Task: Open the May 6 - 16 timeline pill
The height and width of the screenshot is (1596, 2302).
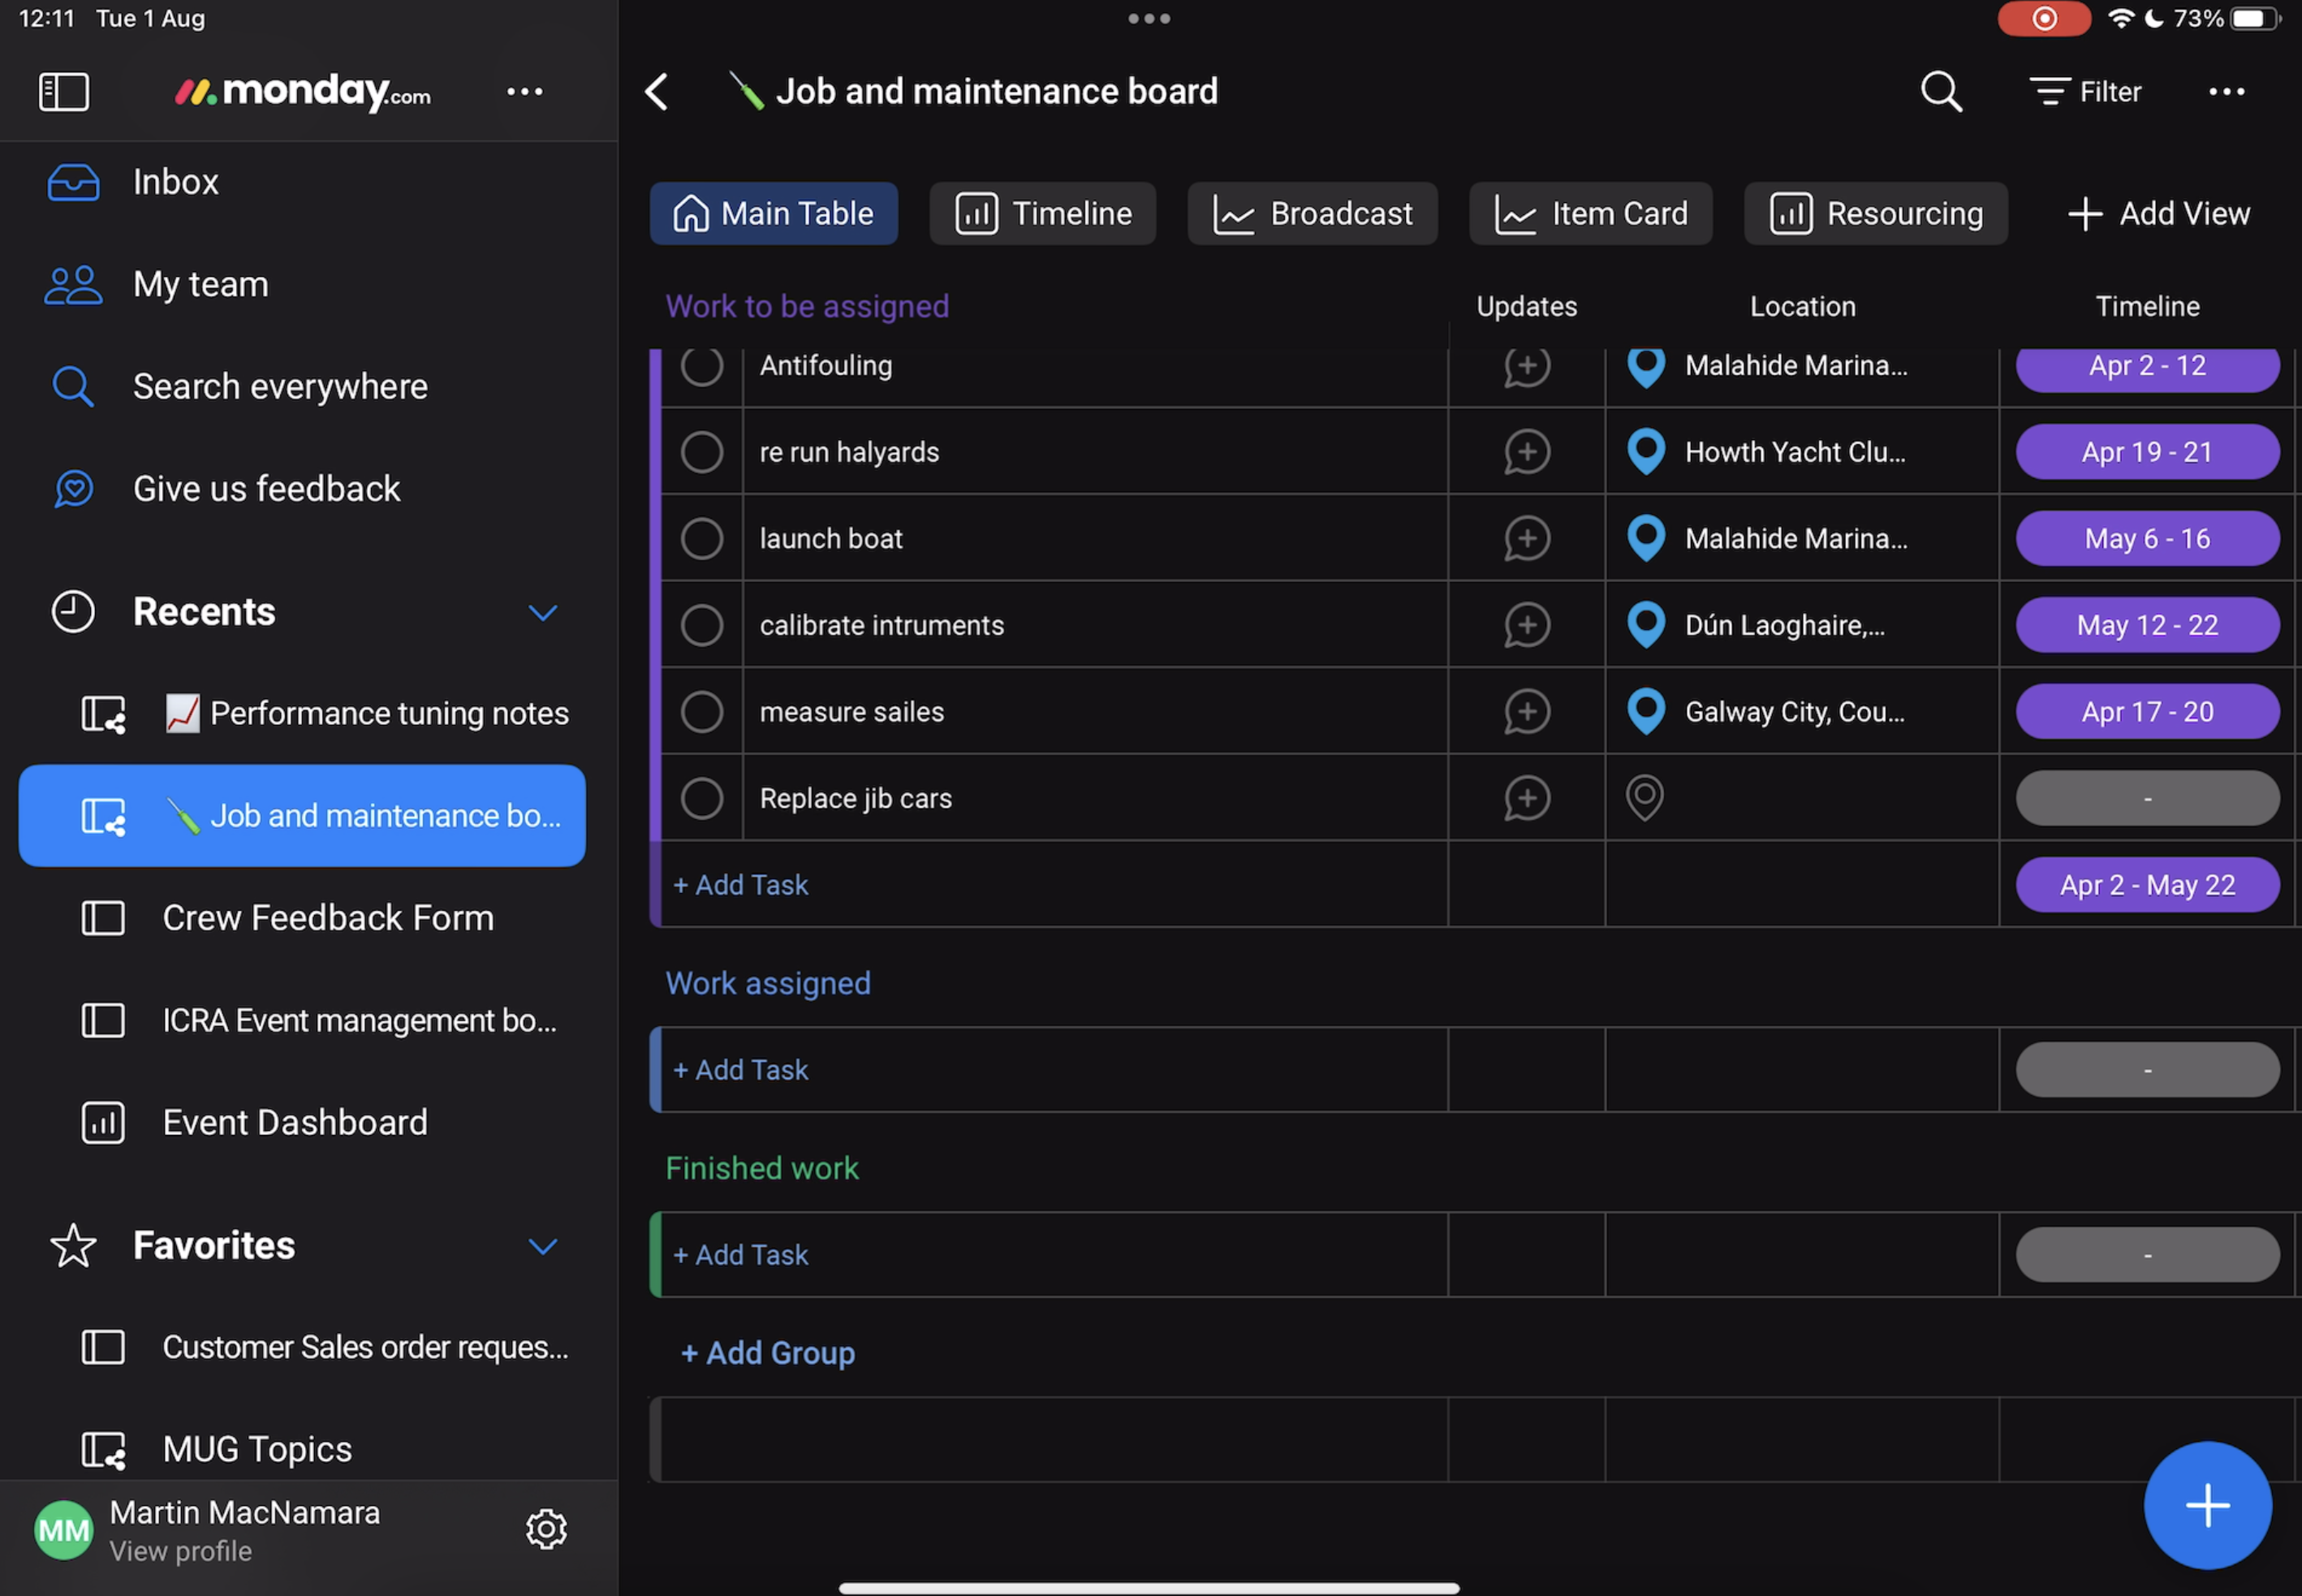Action: 2147,539
